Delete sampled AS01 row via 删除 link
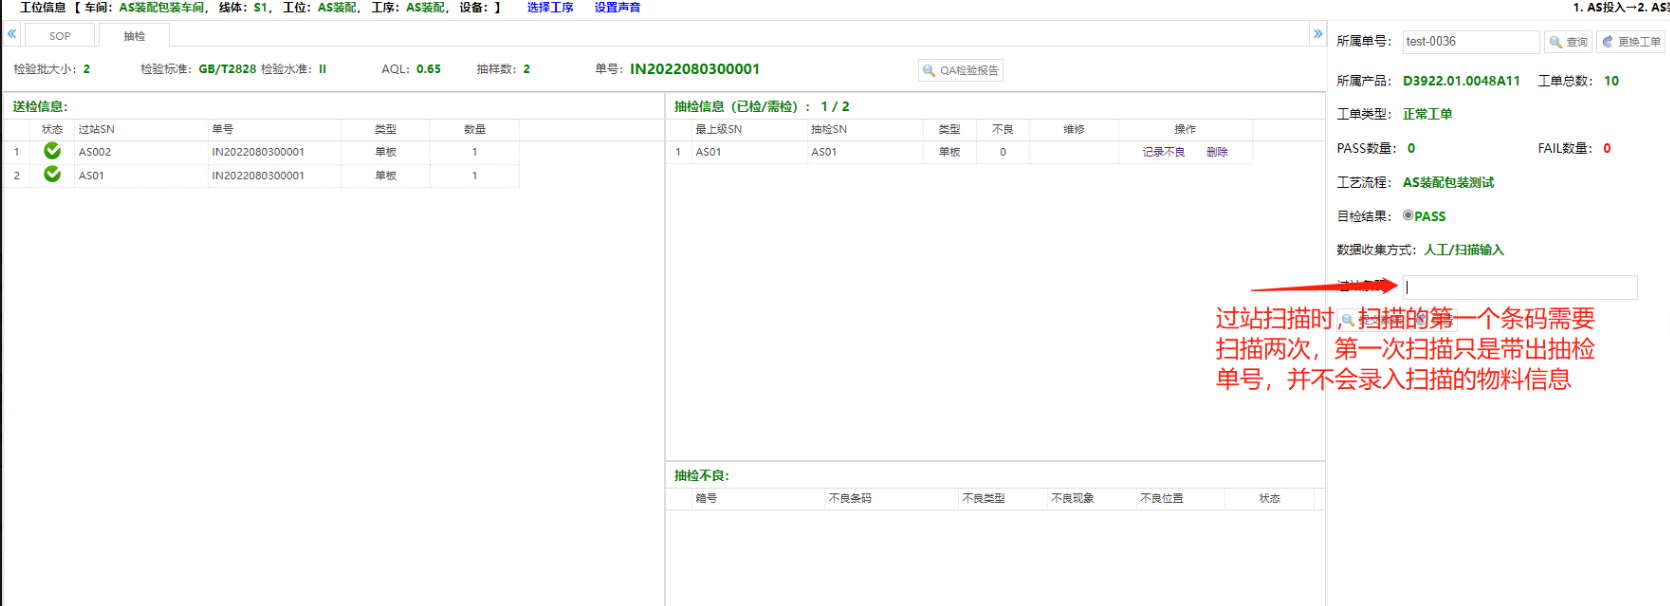 pyautogui.click(x=1216, y=152)
